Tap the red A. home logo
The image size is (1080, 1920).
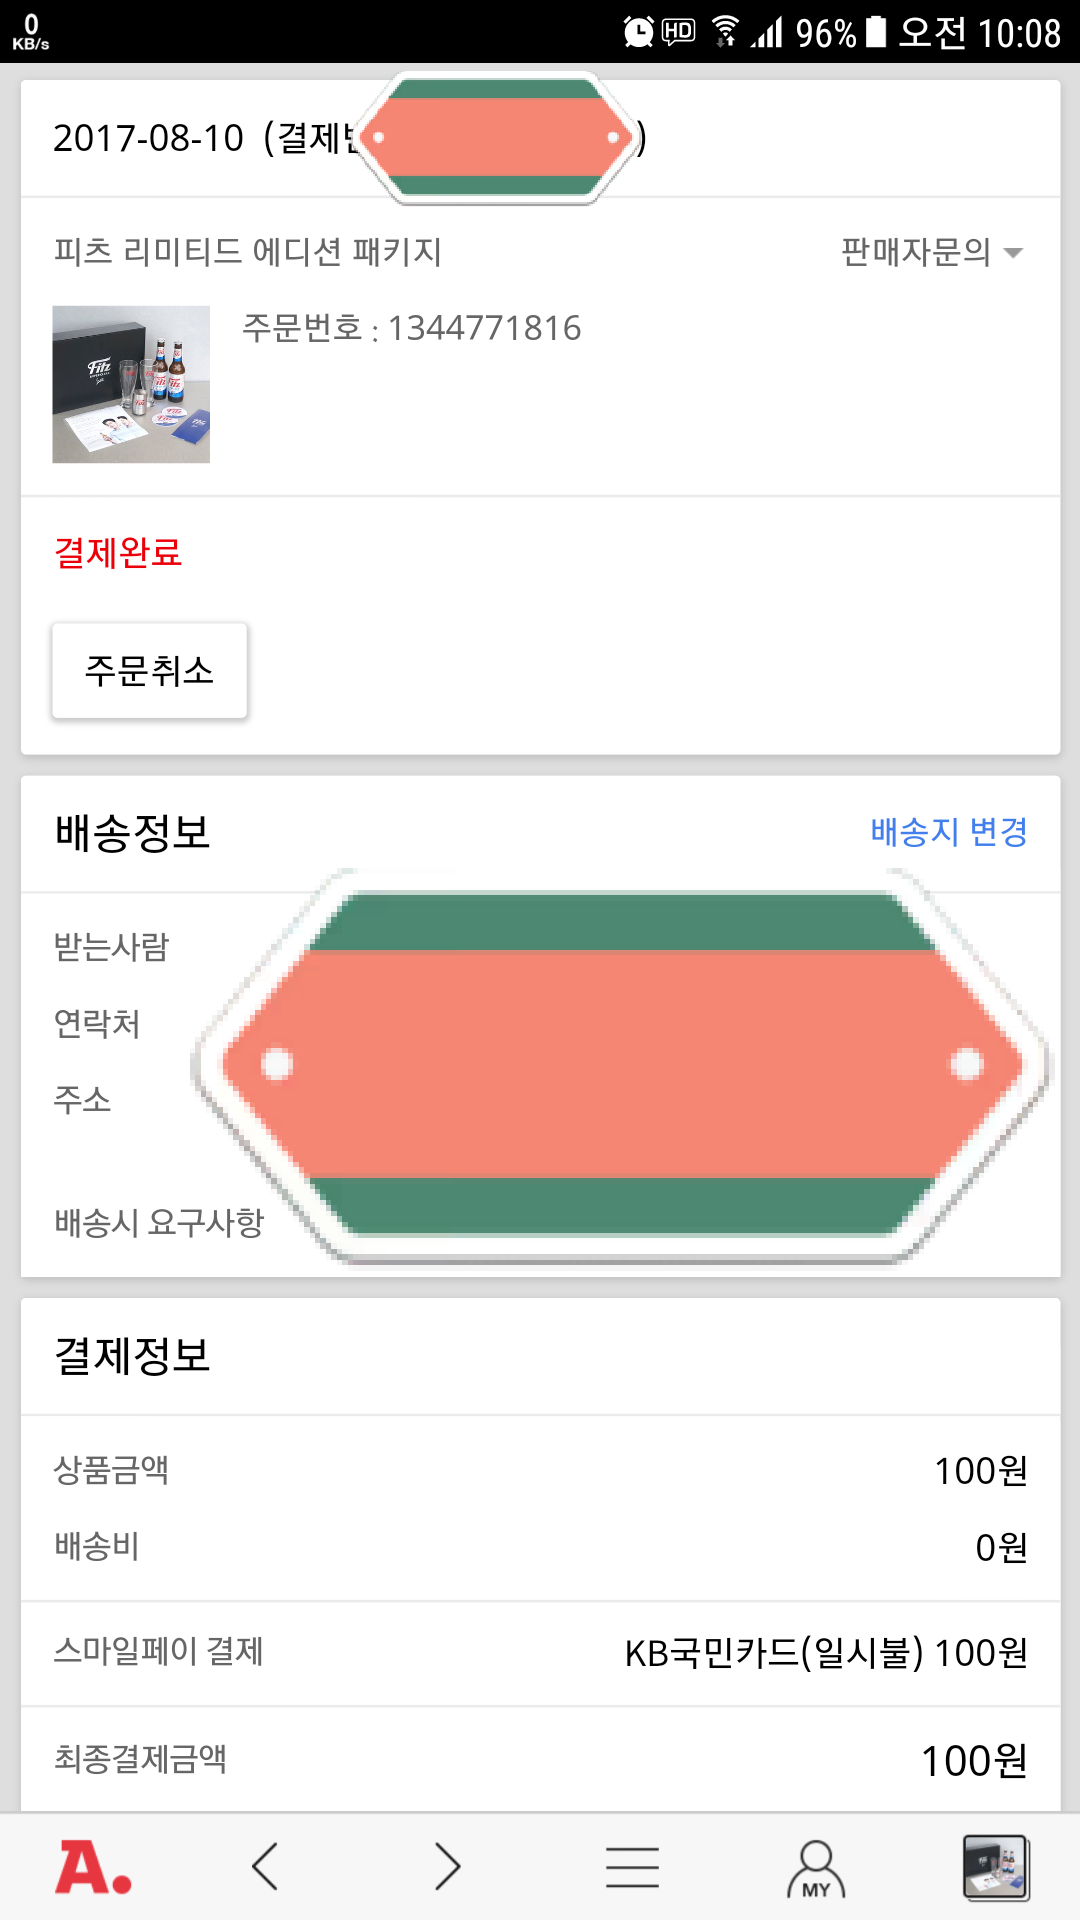click(93, 1867)
